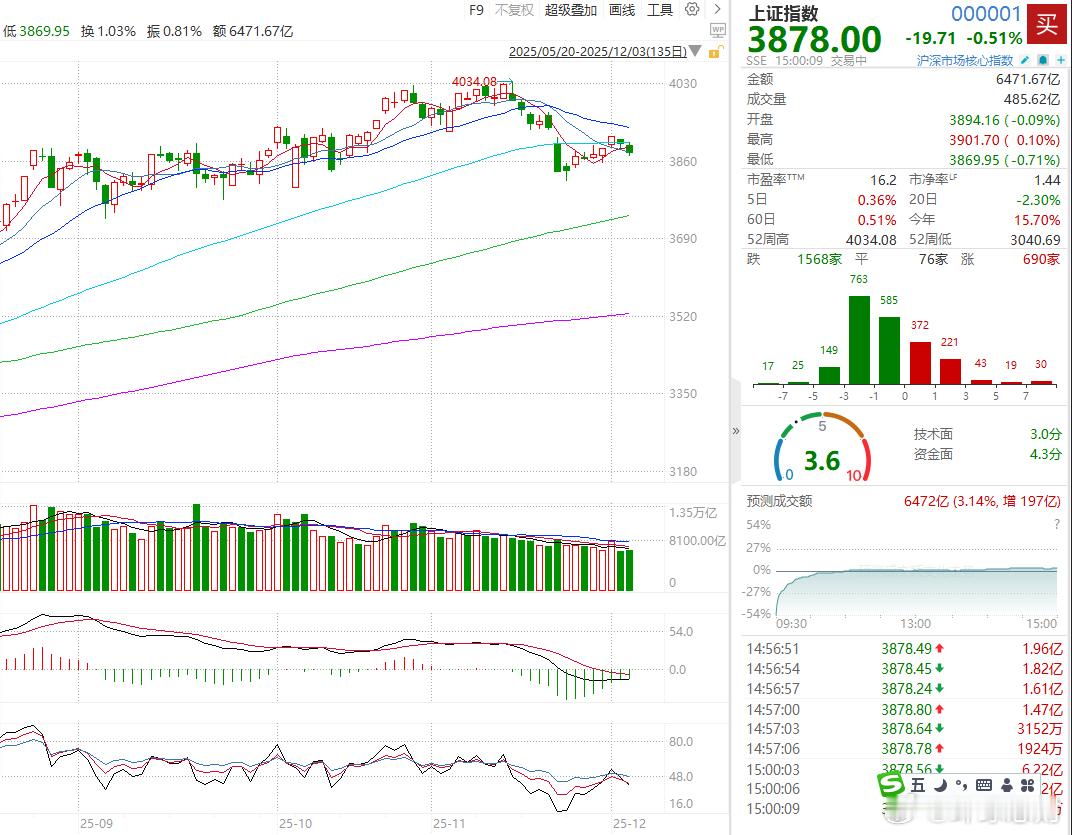The width and height of the screenshot is (1072, 835).
Task: Add to watchlist plus icon
Action: pos(1060,60)
